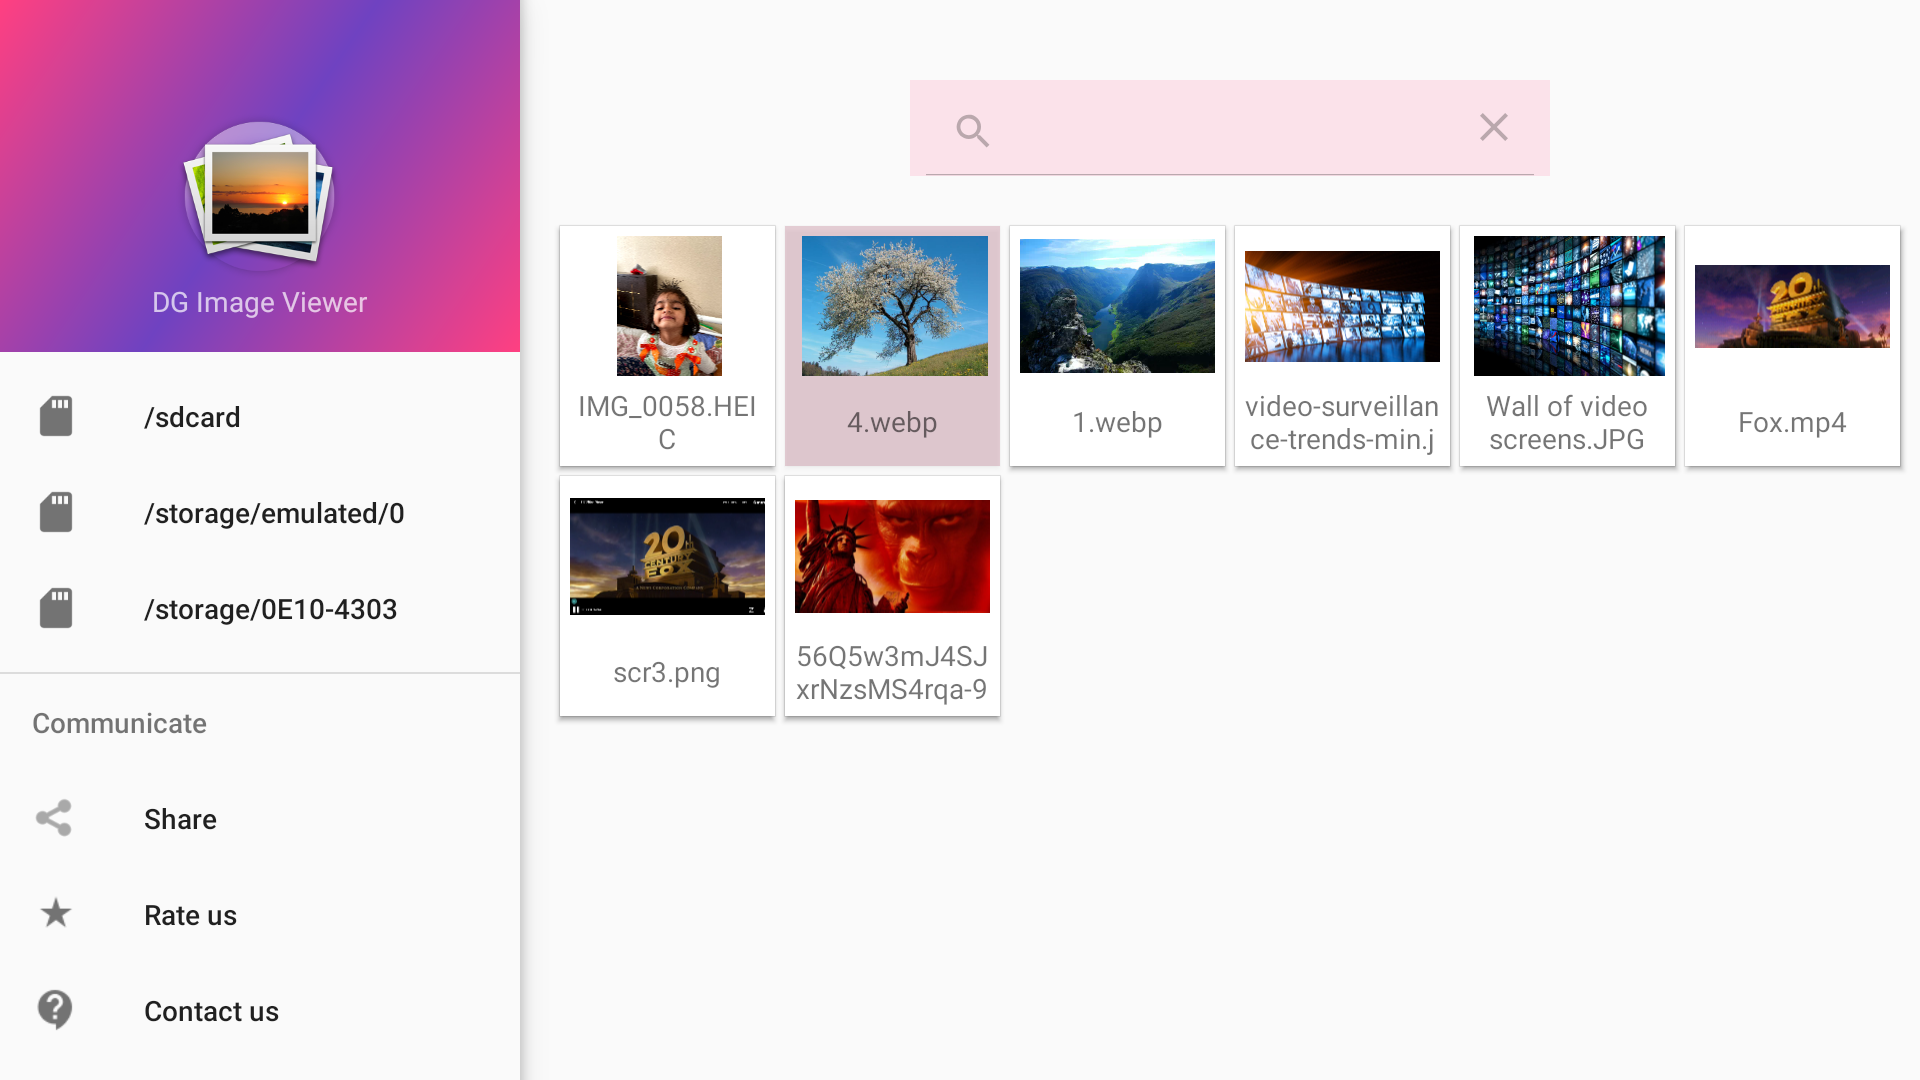This screenshot has height=1080, width=1920.
Task: Click the search magnifier icon
Action: pyautogui.click(x=972, y=130)
